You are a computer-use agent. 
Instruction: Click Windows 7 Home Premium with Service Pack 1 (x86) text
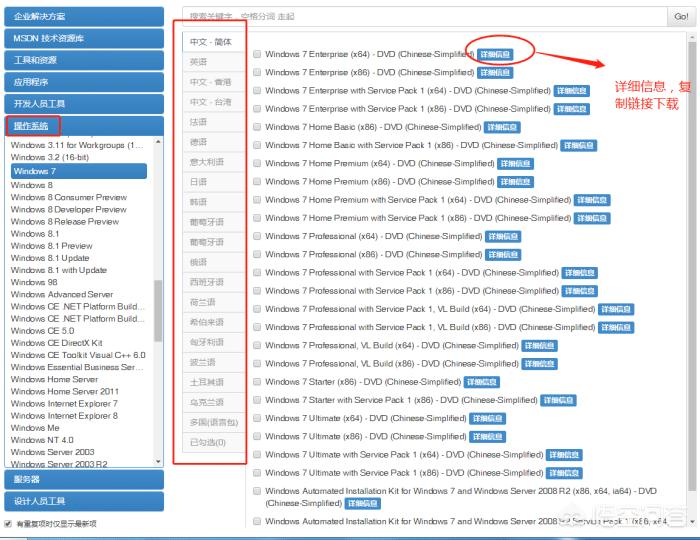[418, 218]
